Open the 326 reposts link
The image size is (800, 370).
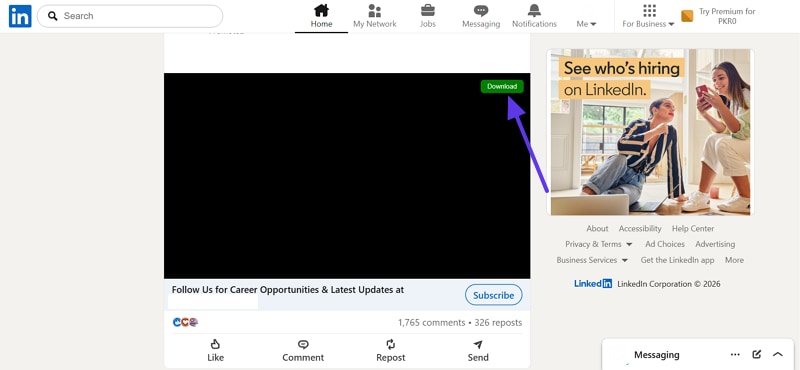click(x=498, y=323)
